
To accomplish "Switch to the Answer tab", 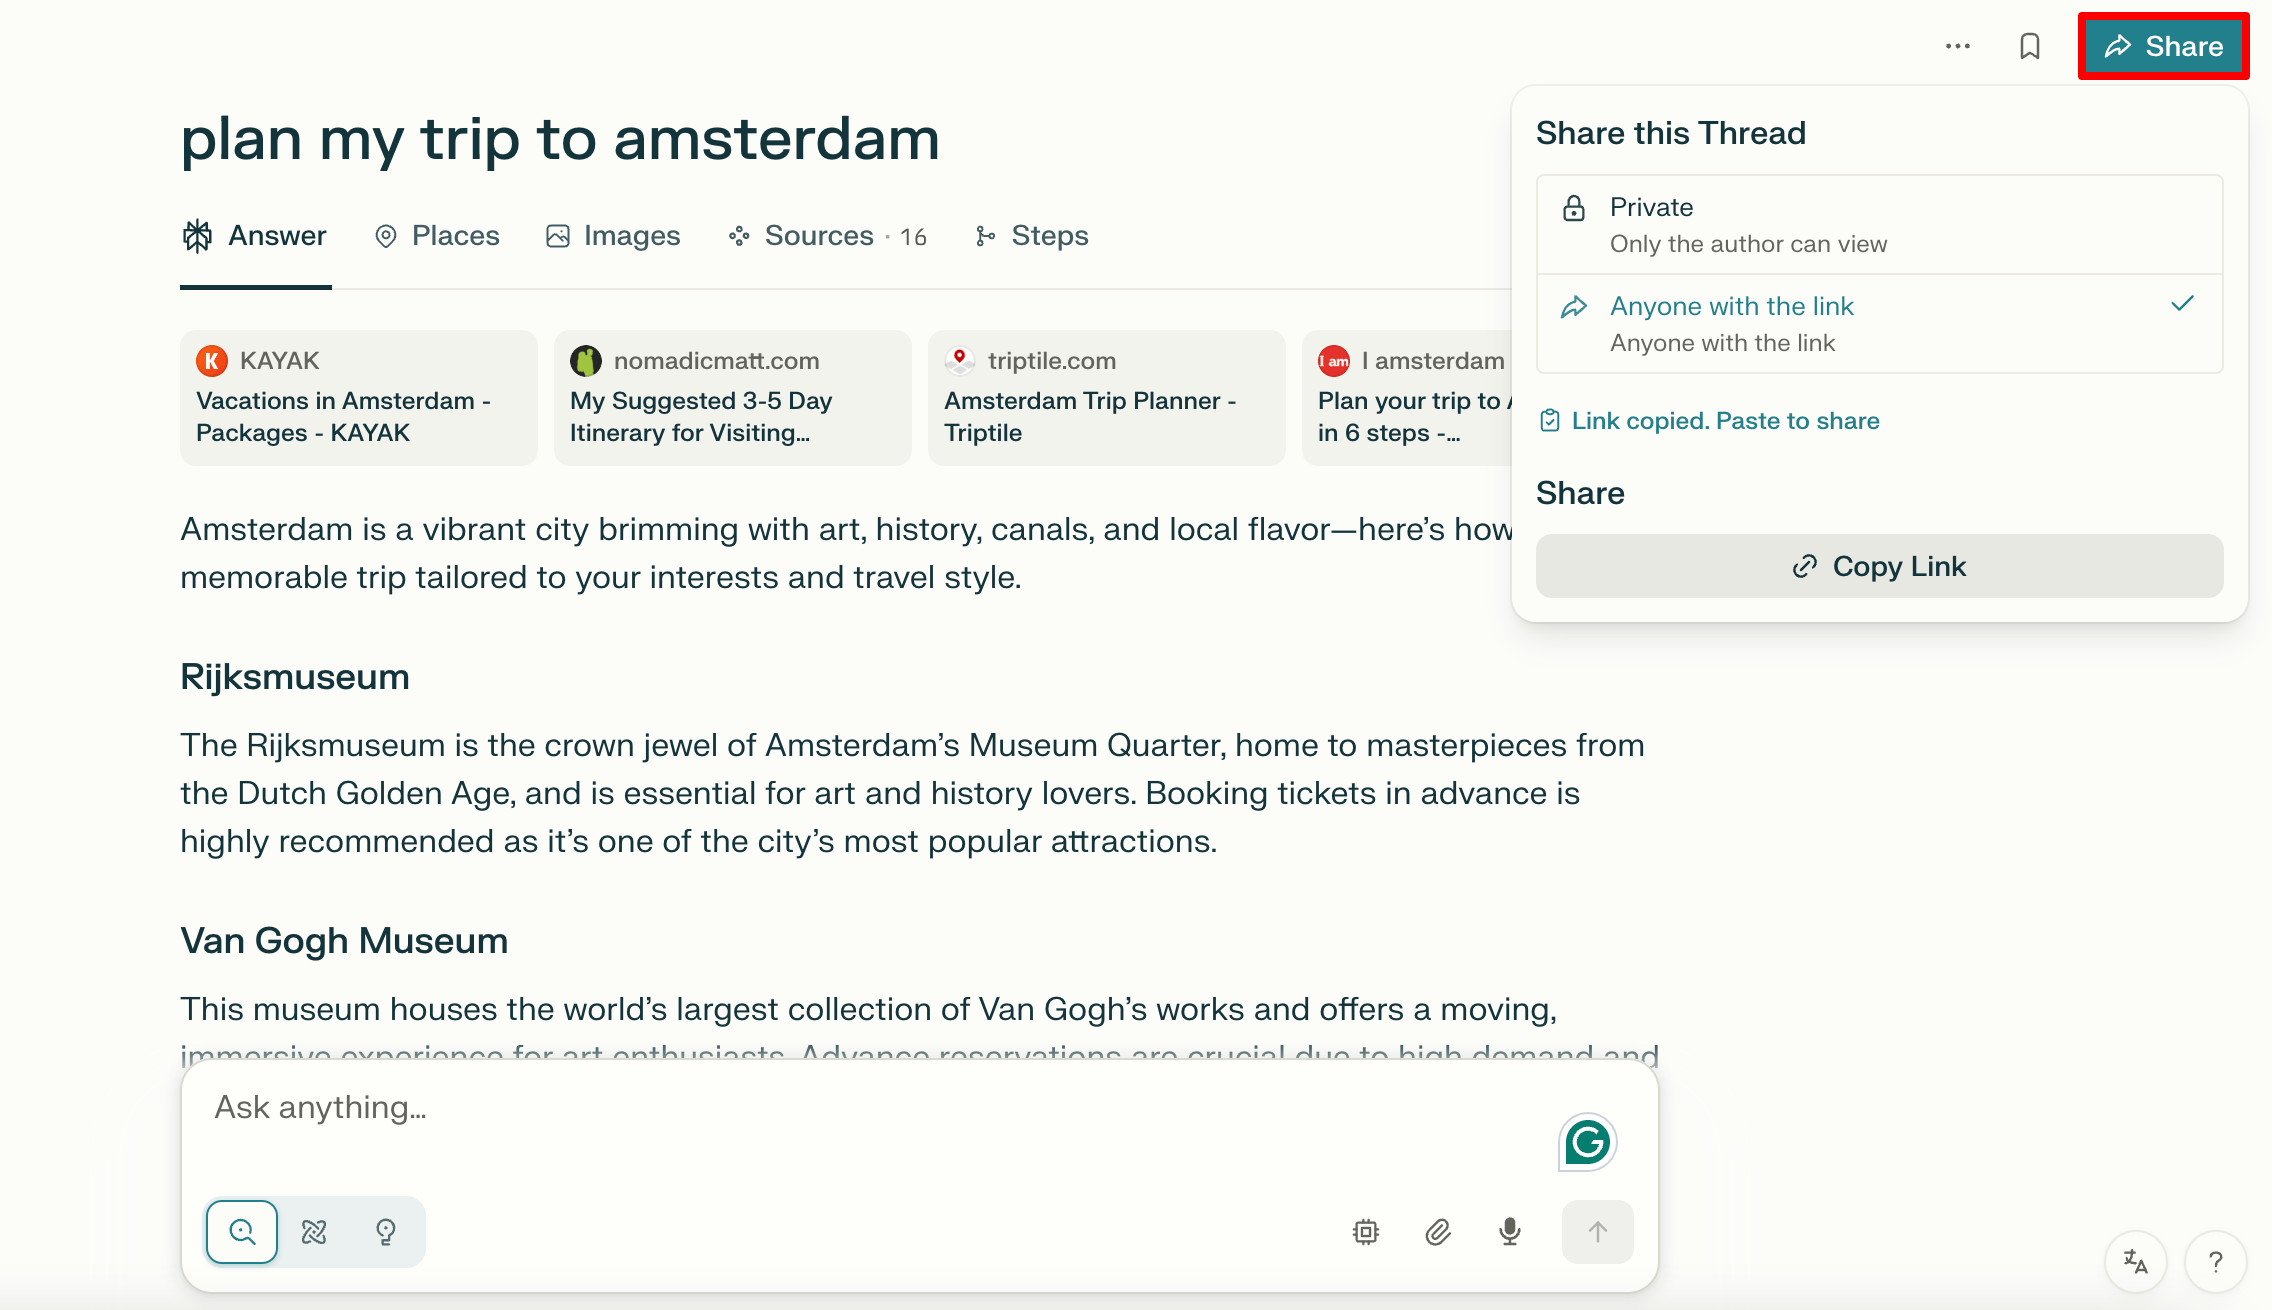I will [x=255, y=236].
